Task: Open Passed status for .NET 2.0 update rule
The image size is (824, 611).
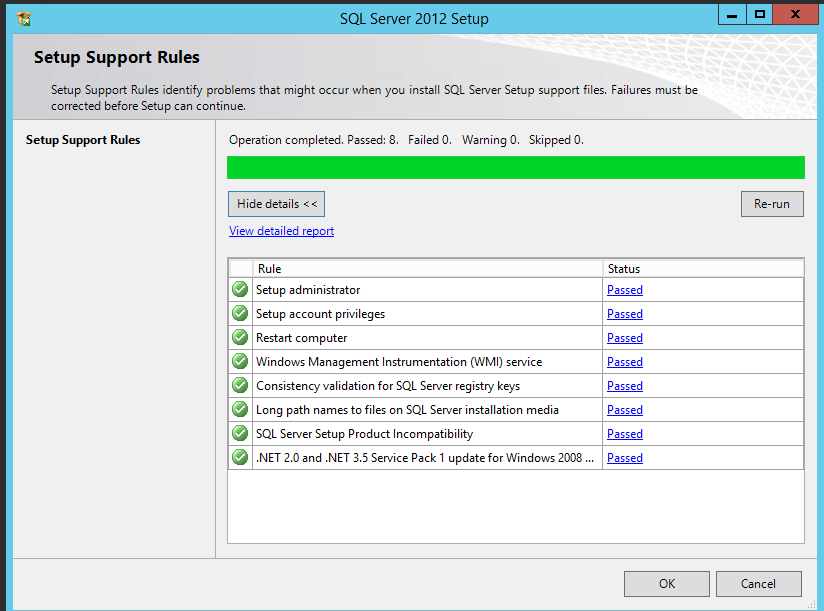Action: tap(625, 458)
